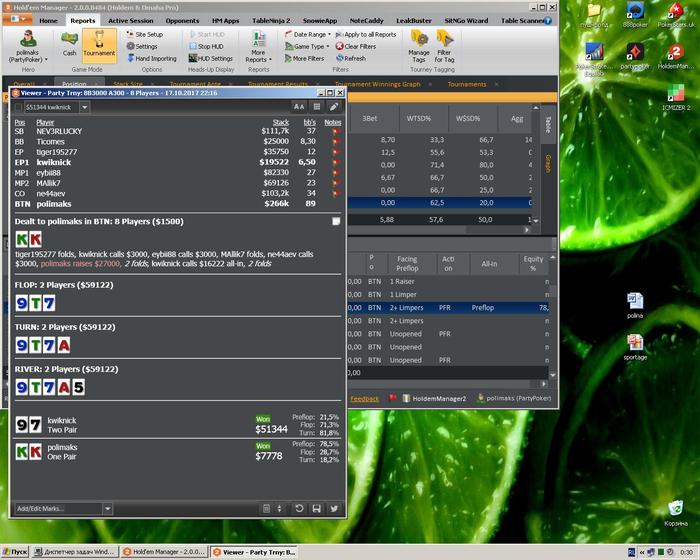Image resolution: width=700 pixels, height=560 pixels.
Task: Click the notes flag for NEV3RLUCKY
Action: coord(335,131)
